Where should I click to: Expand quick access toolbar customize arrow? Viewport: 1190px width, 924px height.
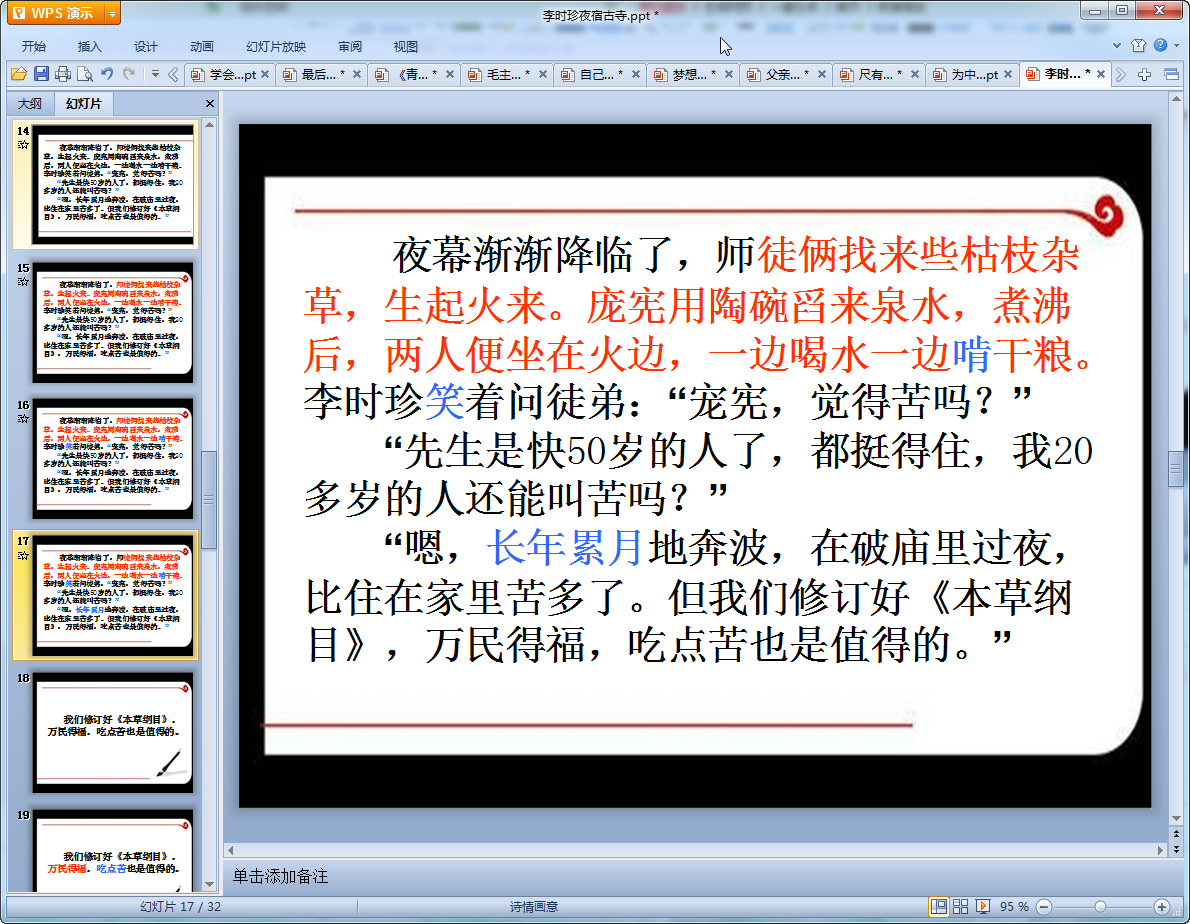tap(155, 74)
